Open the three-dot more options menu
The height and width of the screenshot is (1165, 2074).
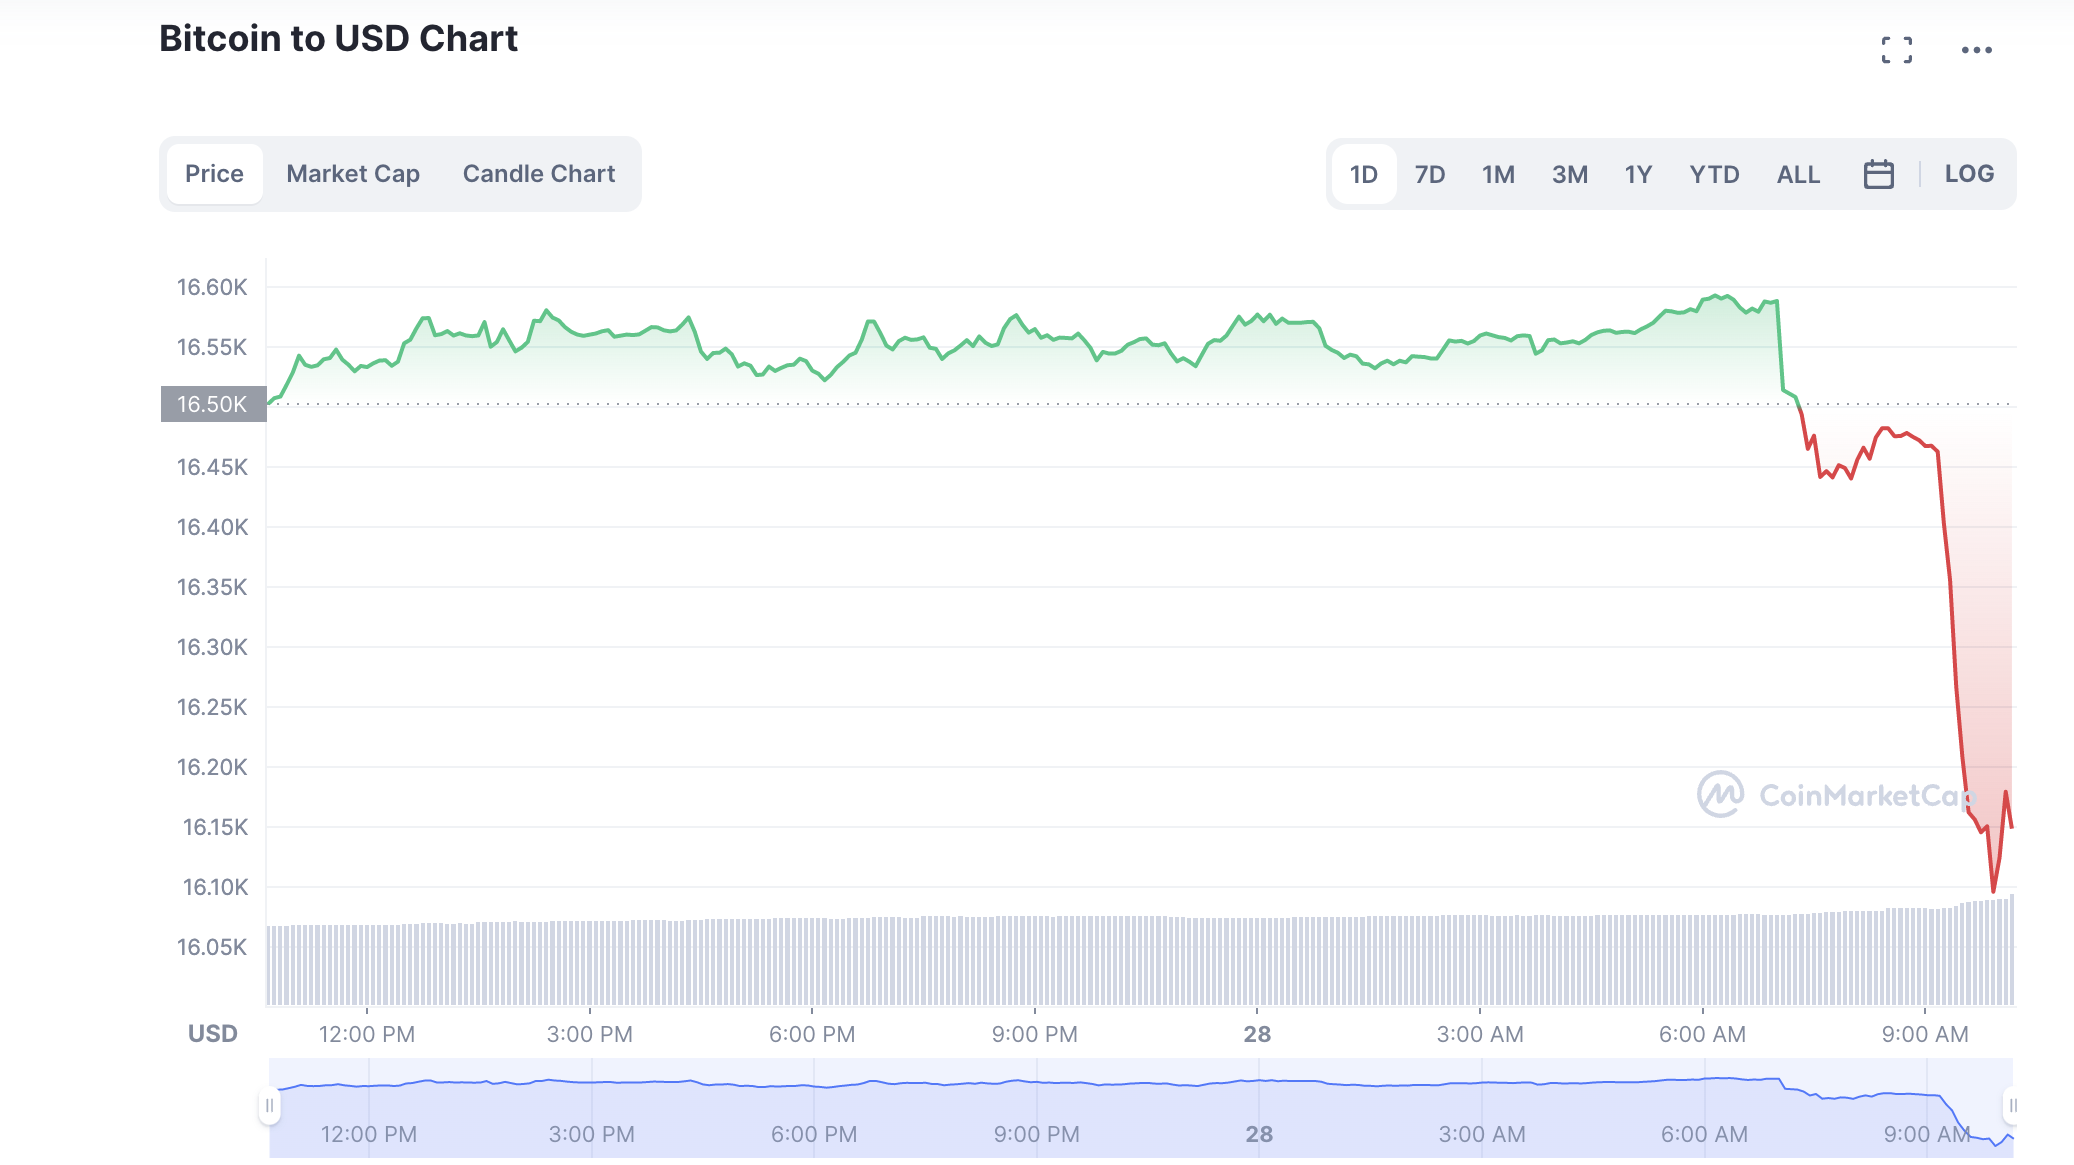pyautogui.click(x=1976, y=50)
